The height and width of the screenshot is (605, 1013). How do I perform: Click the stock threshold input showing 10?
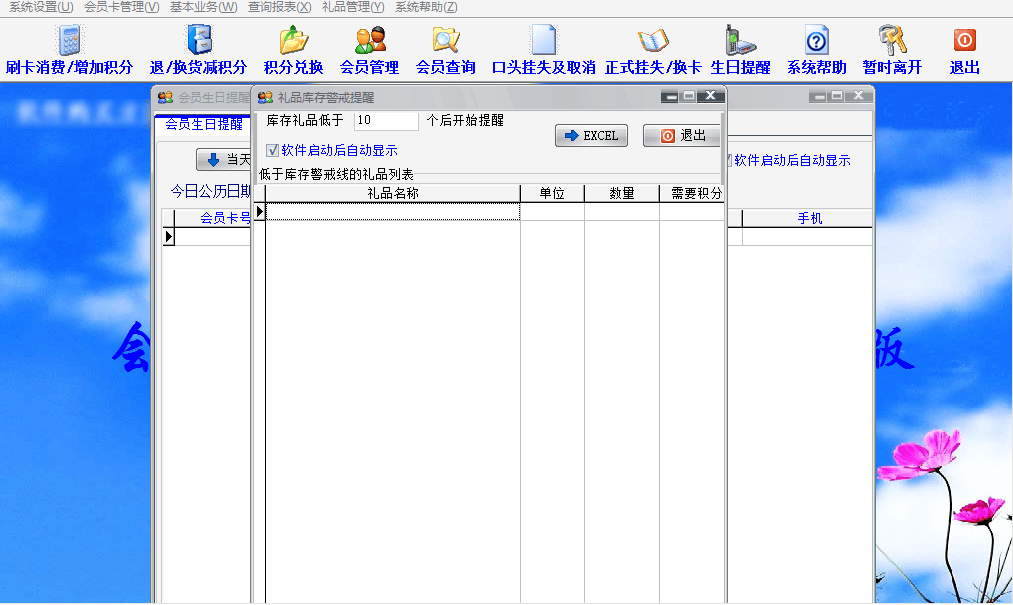(x=385, y=121)
